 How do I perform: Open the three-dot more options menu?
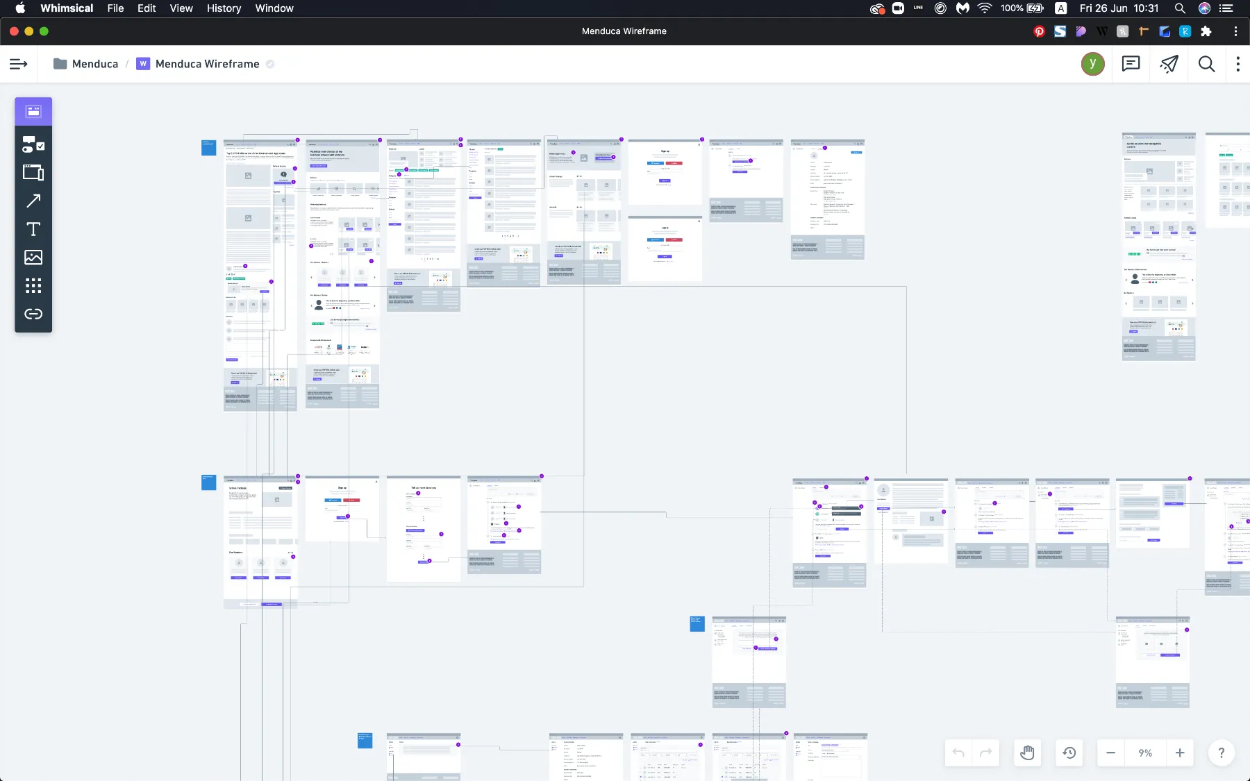[1238, 64]
